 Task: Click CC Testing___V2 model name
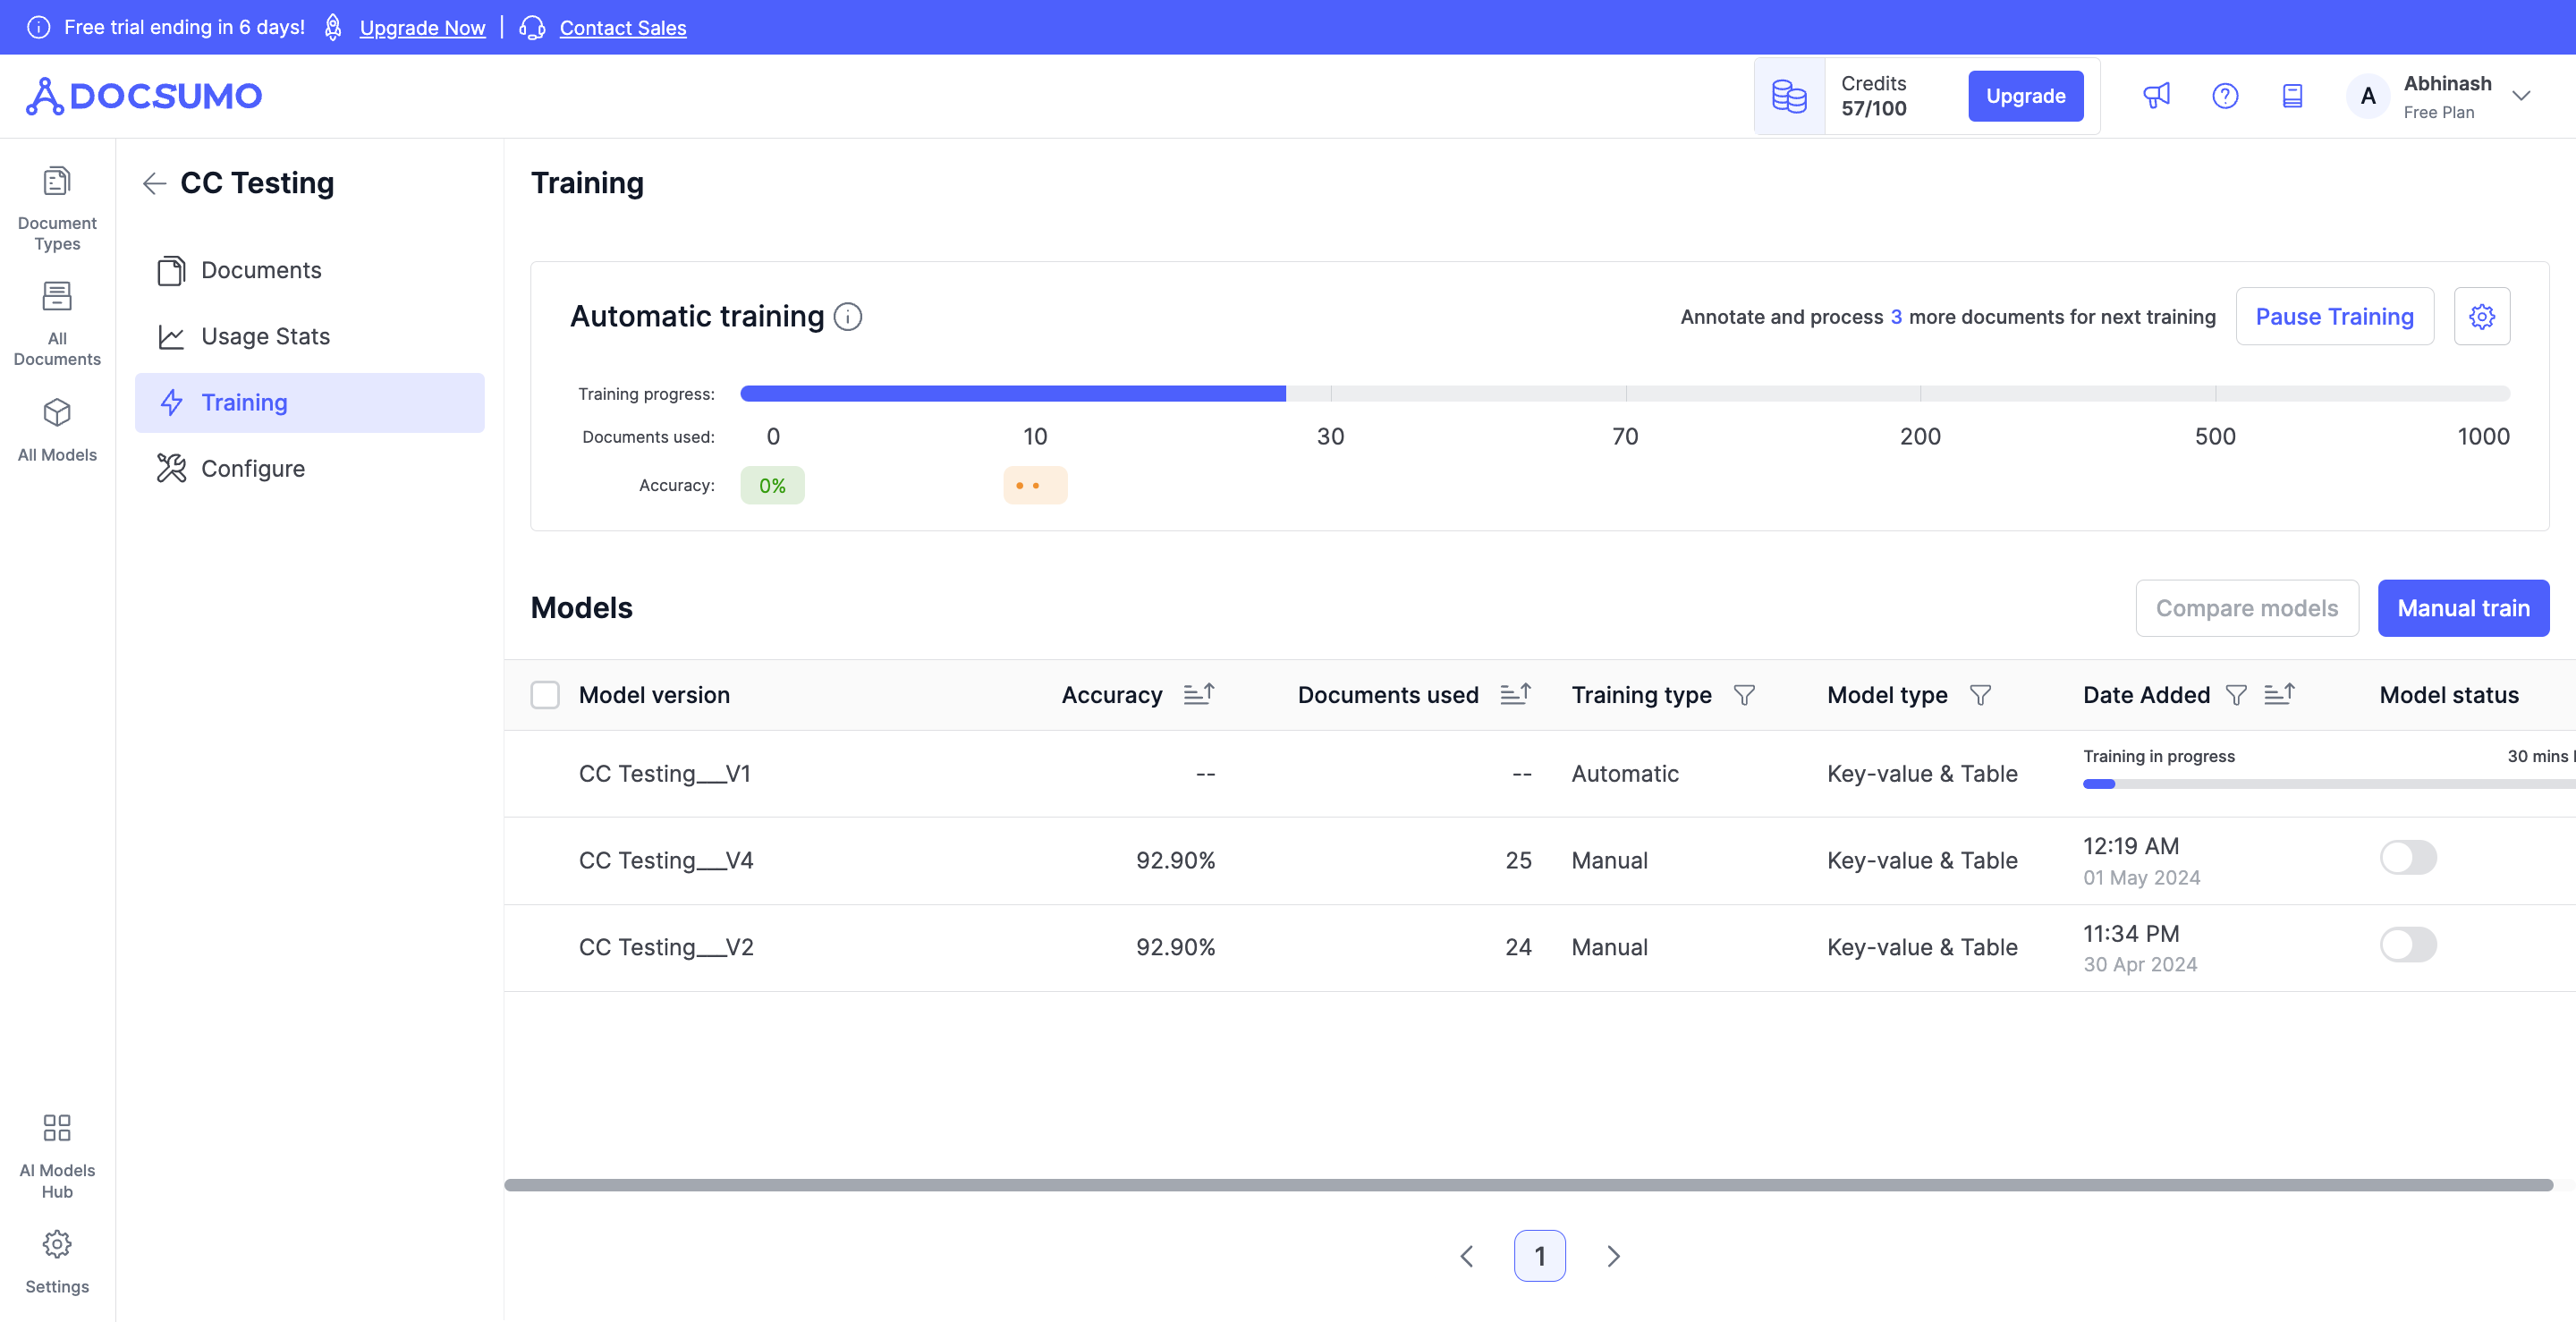666,948
